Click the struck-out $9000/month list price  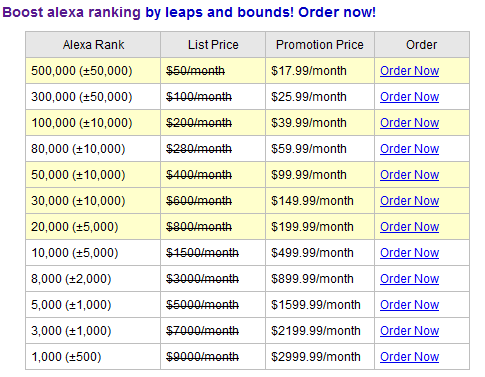(202, 357)
